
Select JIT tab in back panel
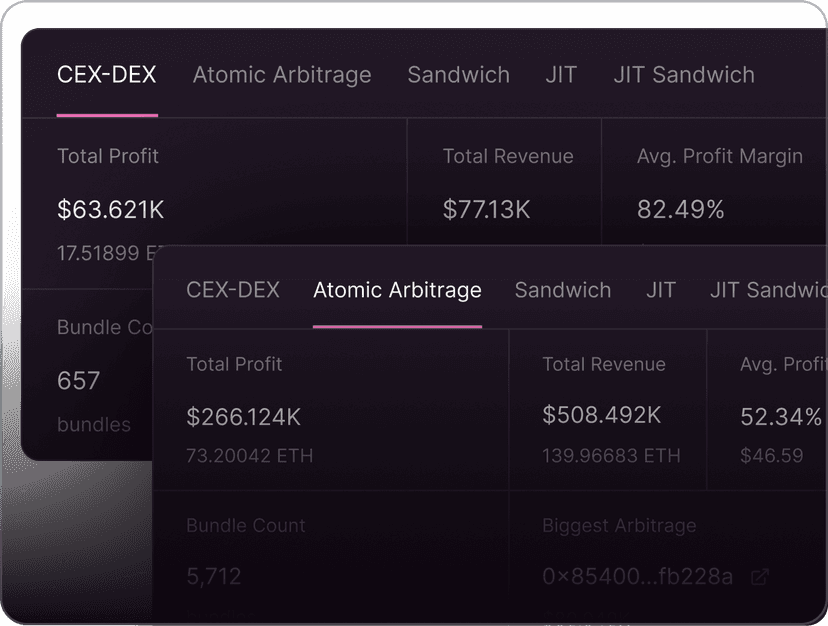coord(561,74)
